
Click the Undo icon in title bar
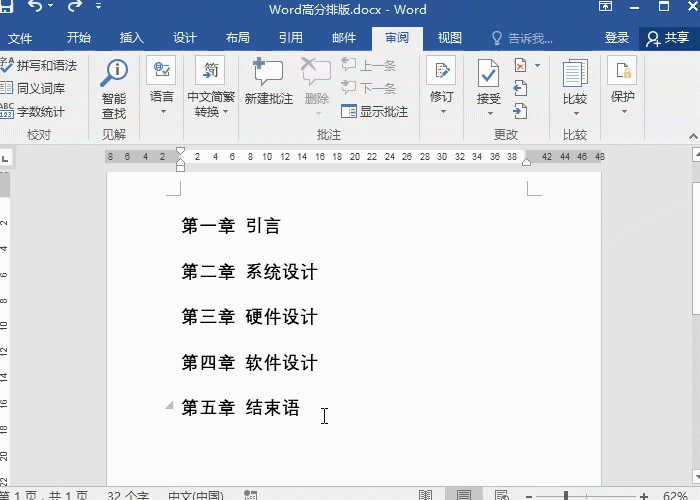35,6
